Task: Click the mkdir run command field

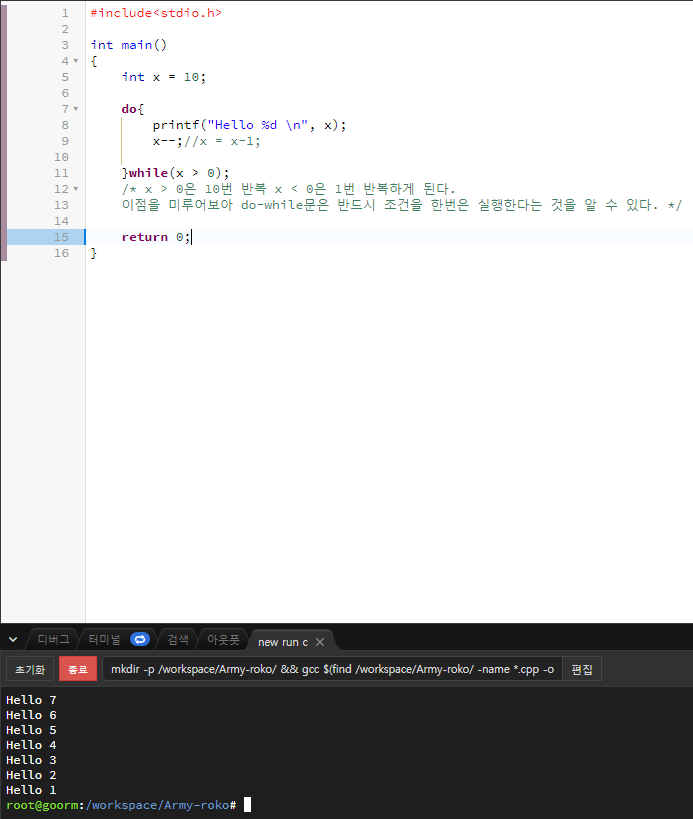Action: coord(332,669)
